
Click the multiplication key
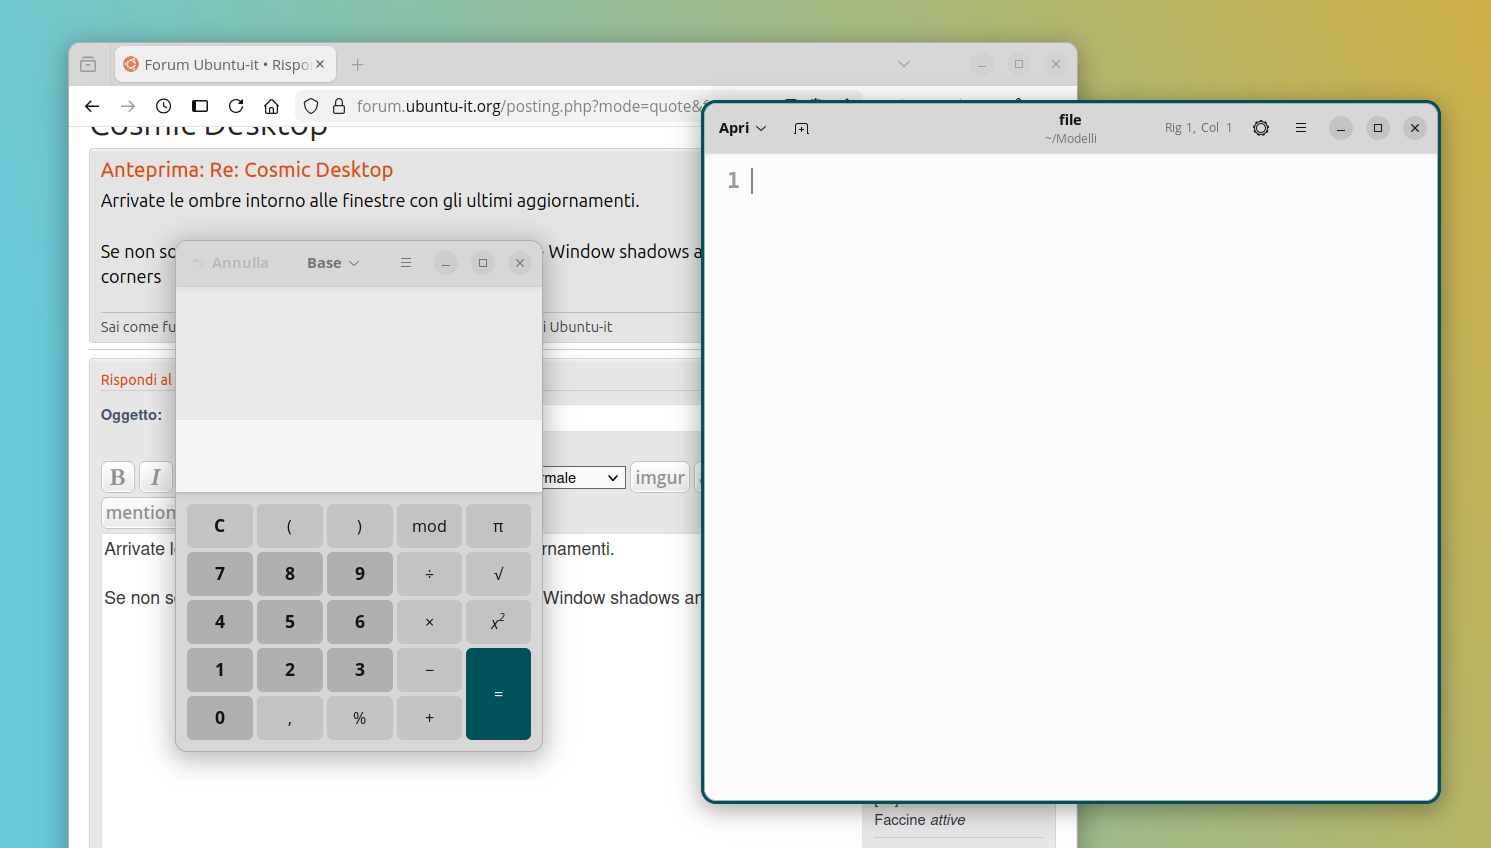(x=429, y=622)
